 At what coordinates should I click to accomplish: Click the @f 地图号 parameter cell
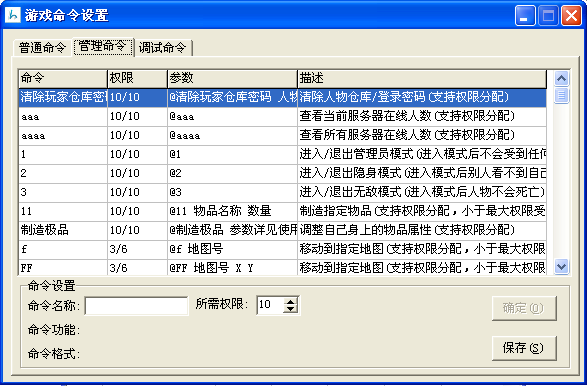(x=232, y=249)
